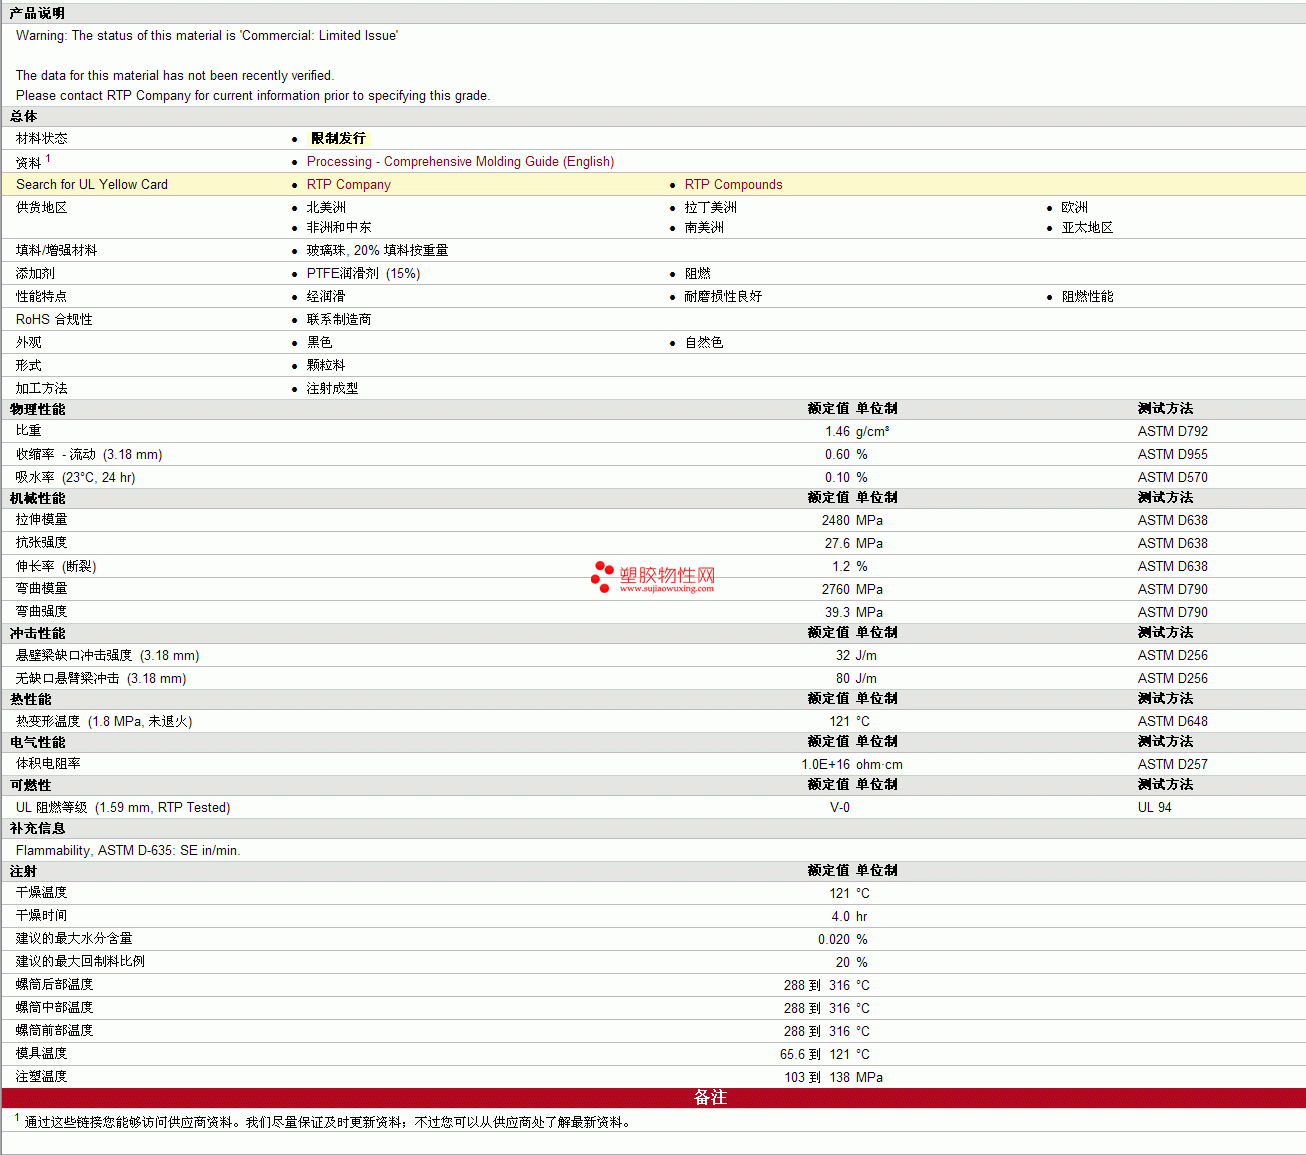Open Processing - Comprehensive Molding Guide link
Viewport: 1306px width, 1155px height.
tap(460, 161)
